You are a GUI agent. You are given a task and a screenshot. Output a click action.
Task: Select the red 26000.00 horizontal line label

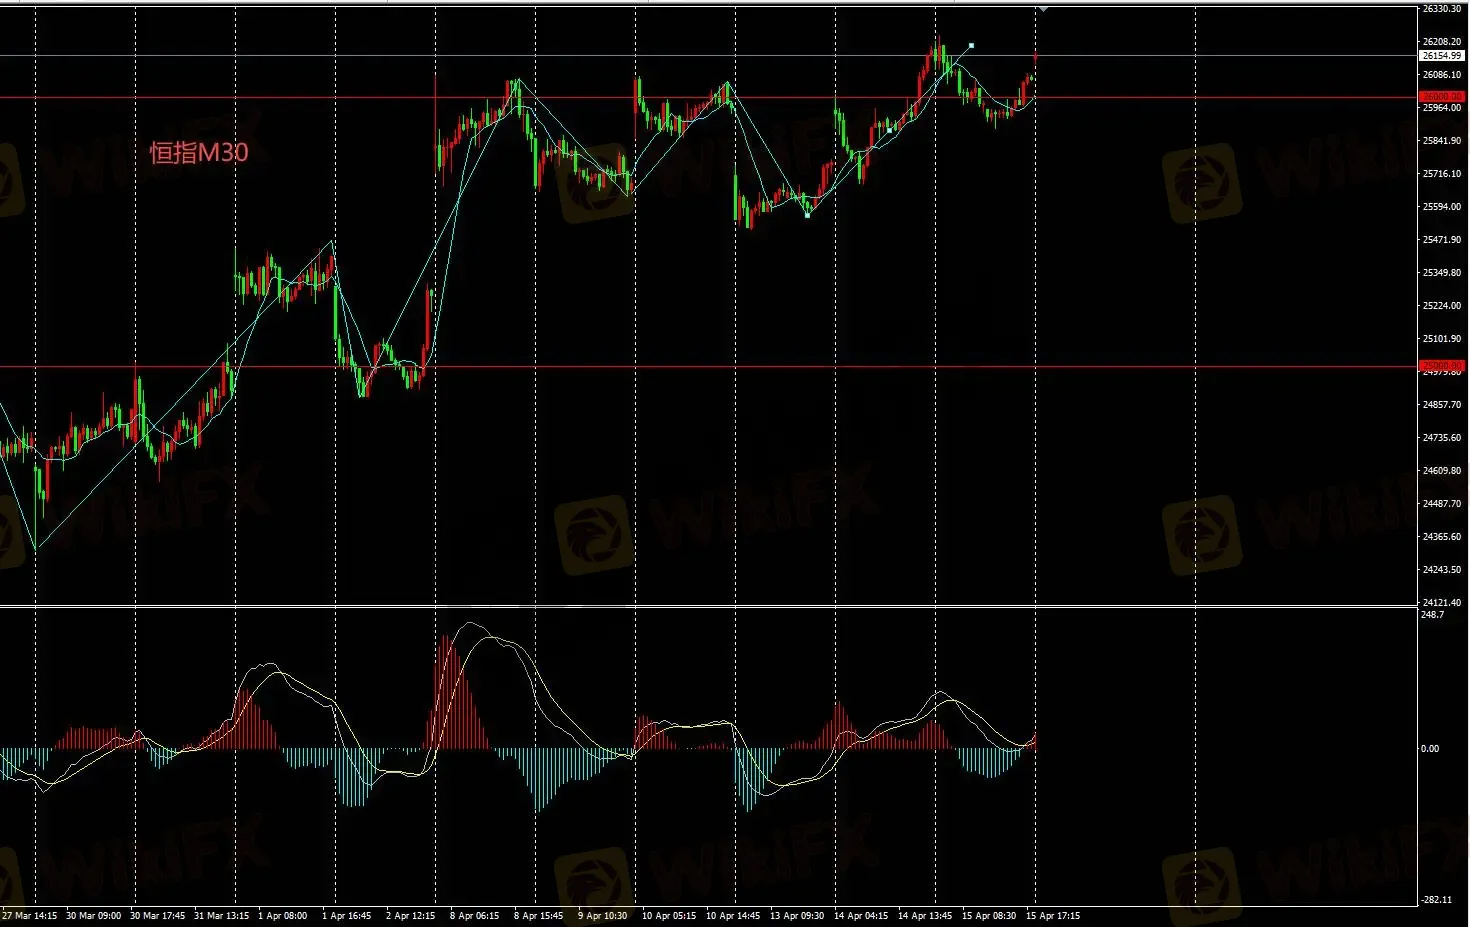click(x=1441, y=97)
